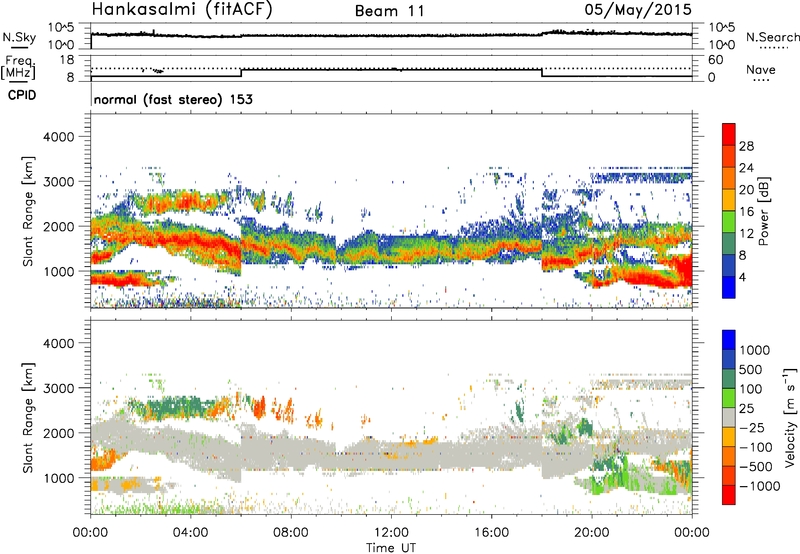
Task: Click the 'N.Sky' legend label
Action: pyautogui.click(x=19, y=37)
